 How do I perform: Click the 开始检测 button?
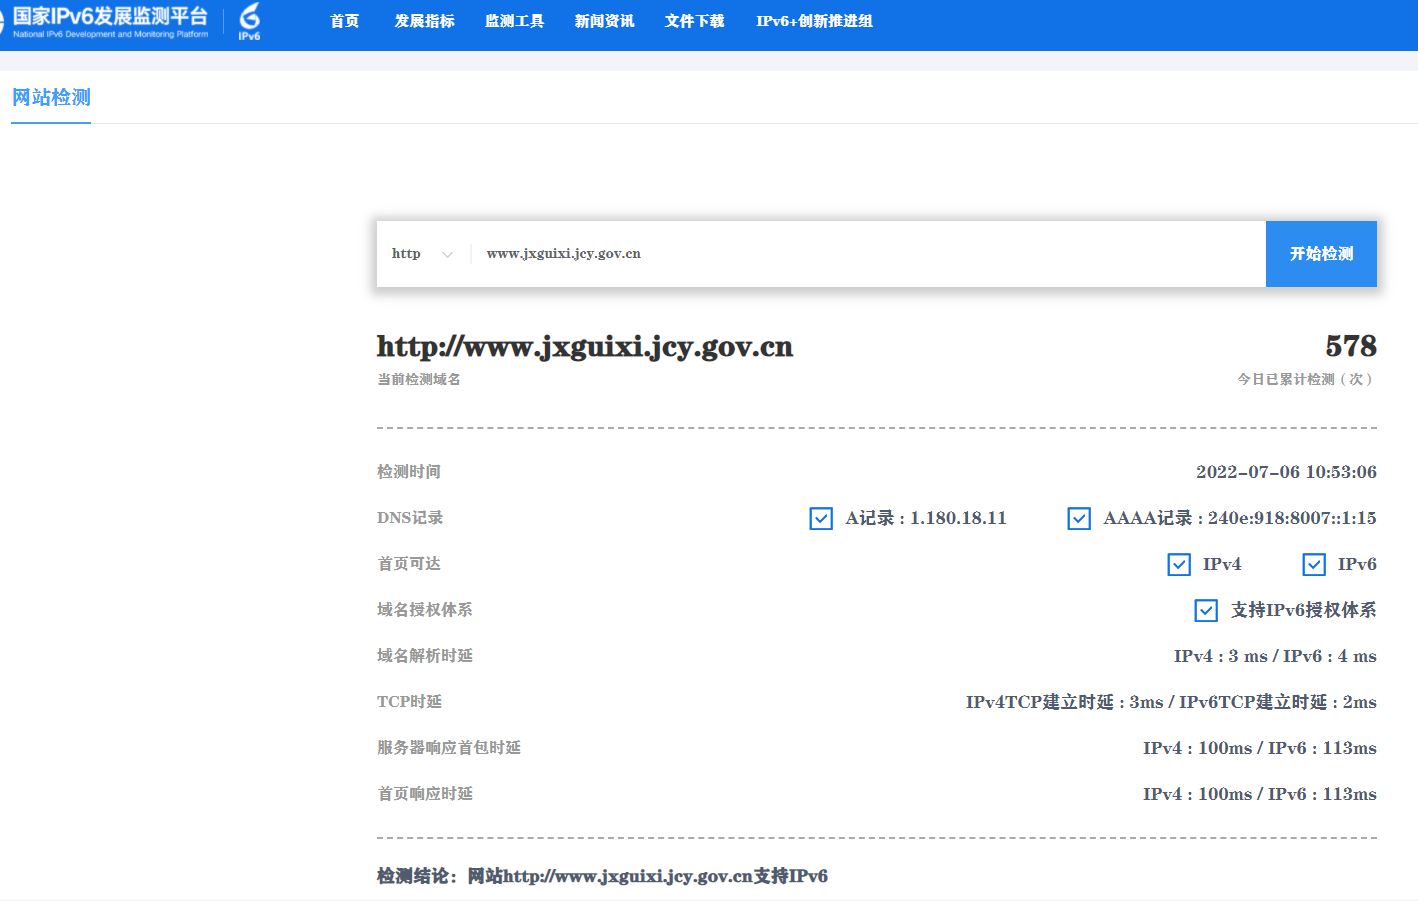pos(1321,254)
